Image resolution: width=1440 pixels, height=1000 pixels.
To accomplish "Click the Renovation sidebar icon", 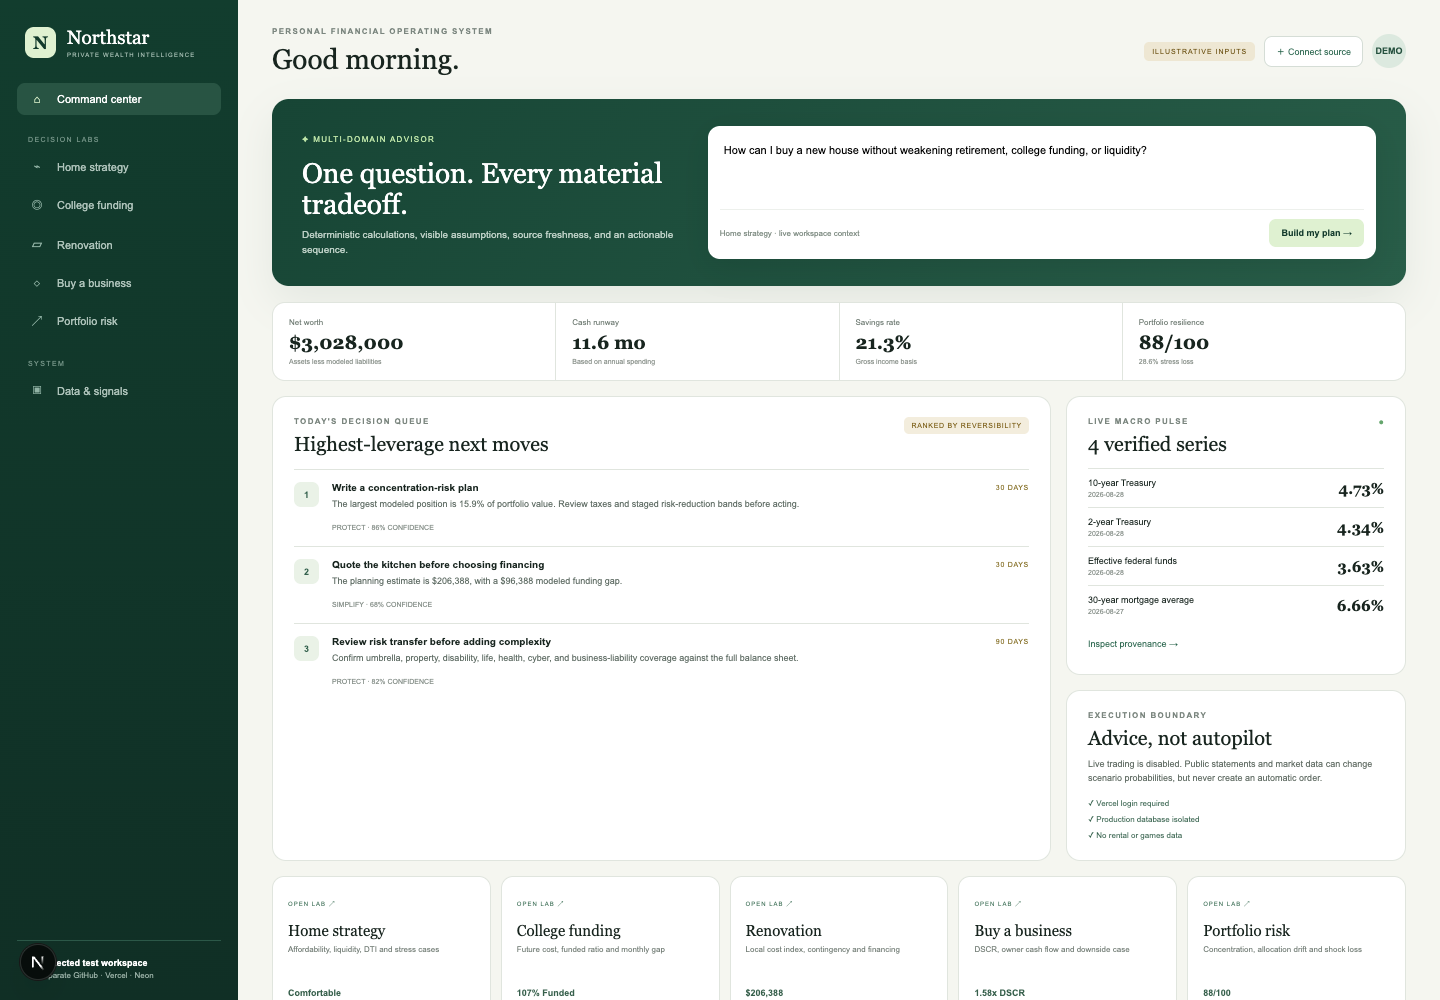I will [37, 245].
